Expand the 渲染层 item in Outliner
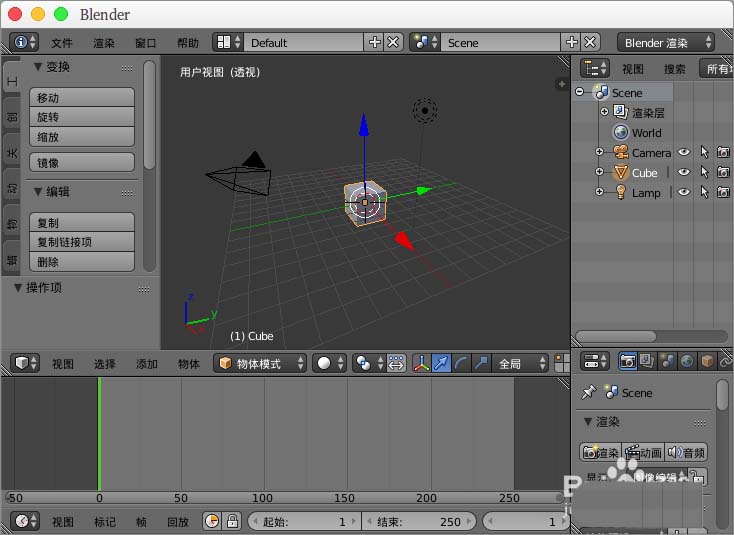The height and width of the screenshot is (535, 734). coord(604,112)
